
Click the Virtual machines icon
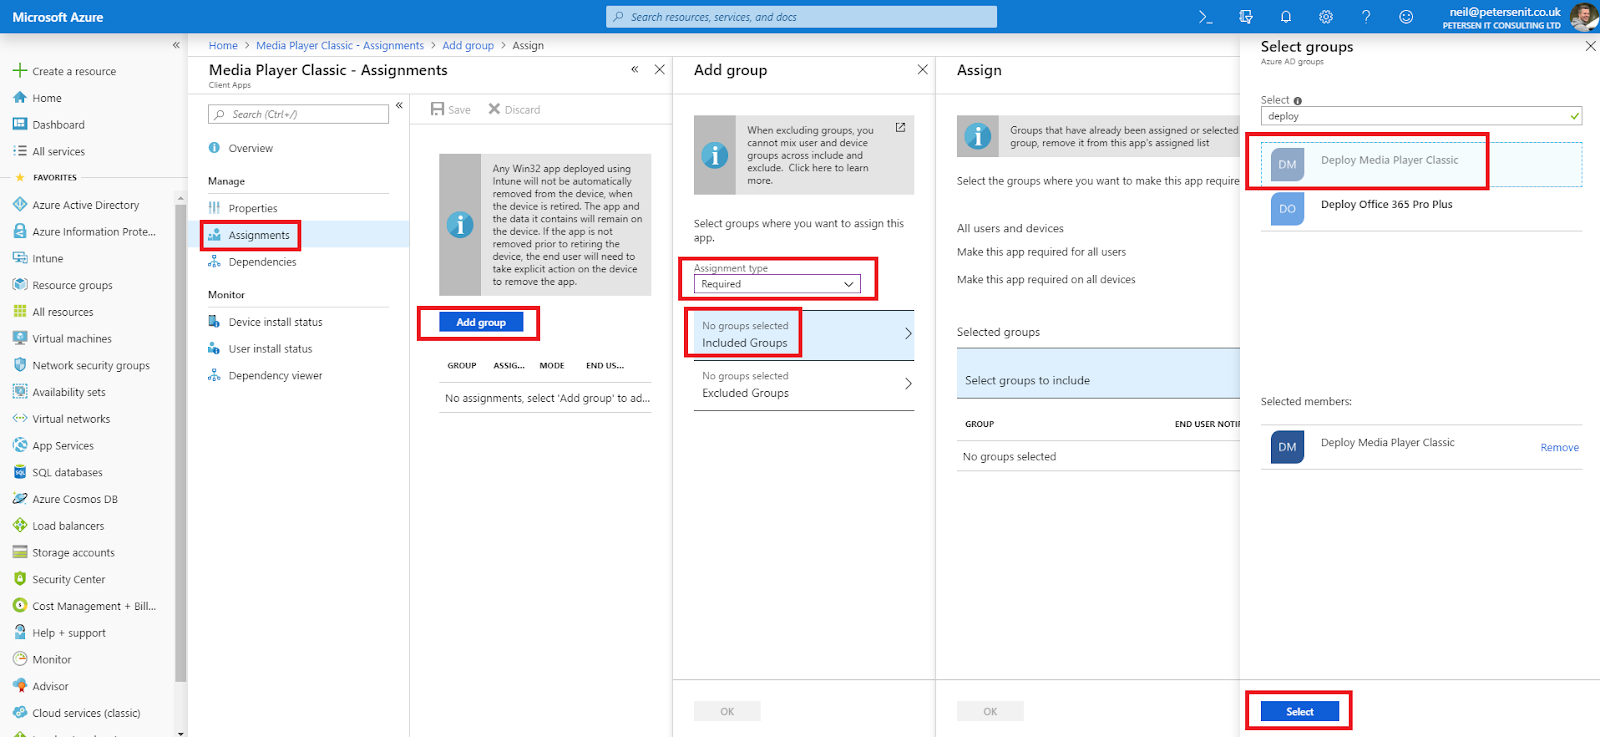click(x=20, y=338)
